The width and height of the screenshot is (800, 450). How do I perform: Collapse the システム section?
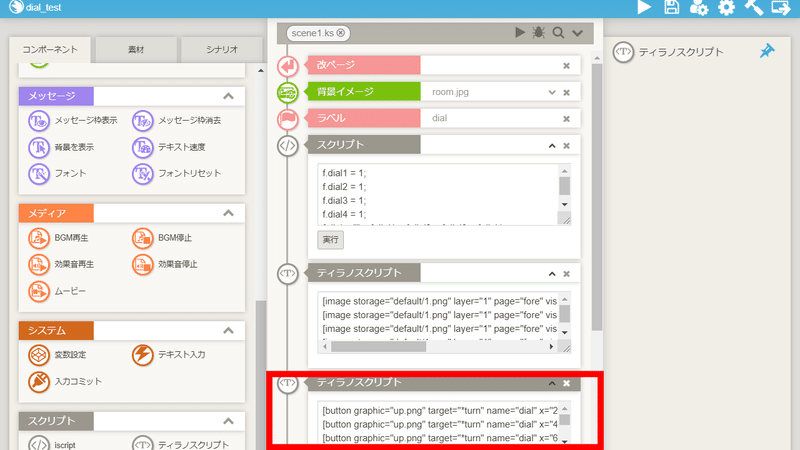[228, 331]
